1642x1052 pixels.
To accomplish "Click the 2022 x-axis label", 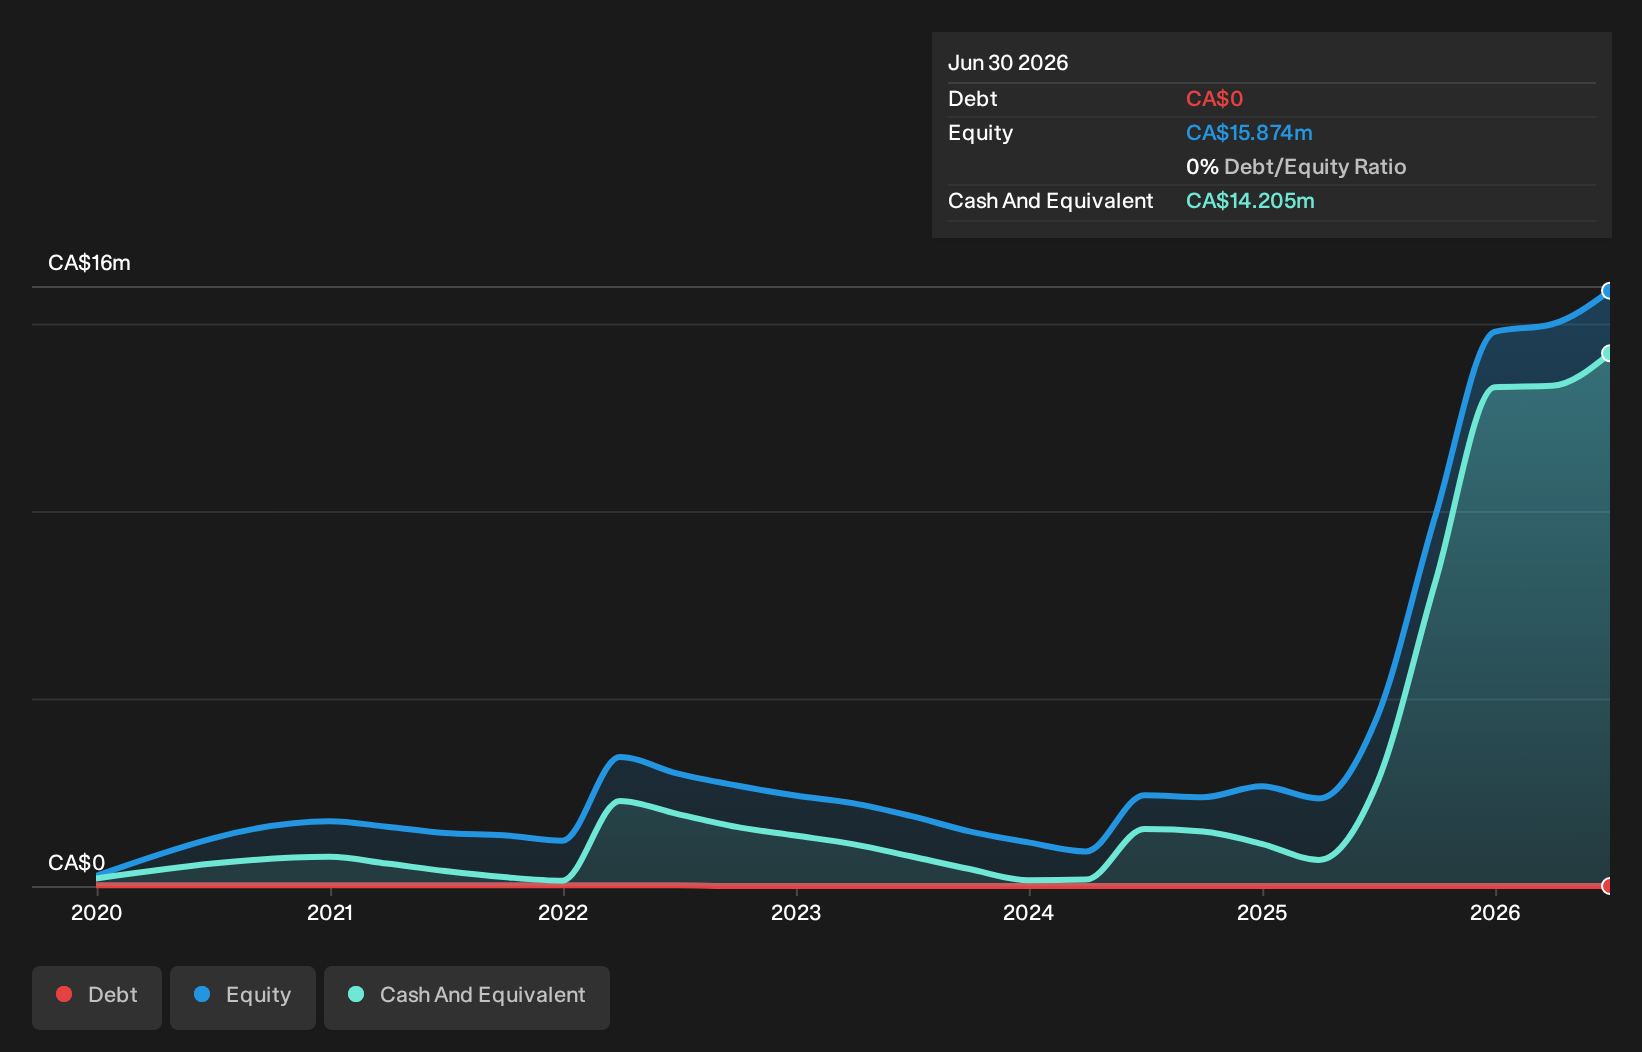I will pos(563,912).
